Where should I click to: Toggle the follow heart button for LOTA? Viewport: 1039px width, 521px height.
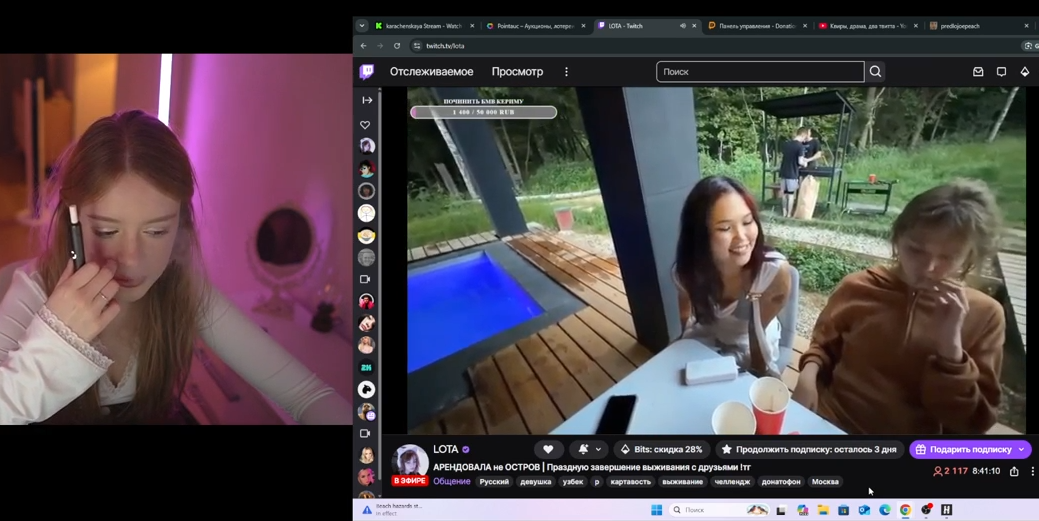point(548,449)
